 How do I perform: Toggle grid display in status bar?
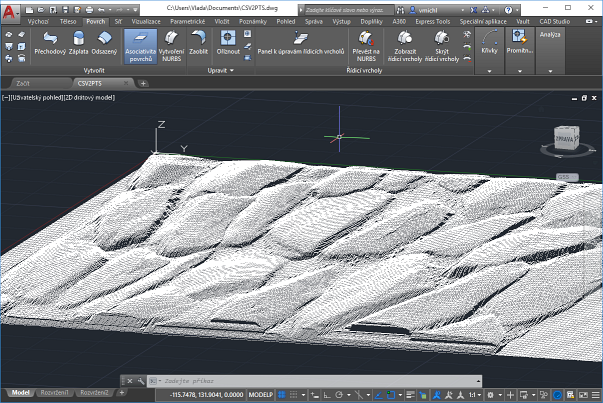coord(283,394)
